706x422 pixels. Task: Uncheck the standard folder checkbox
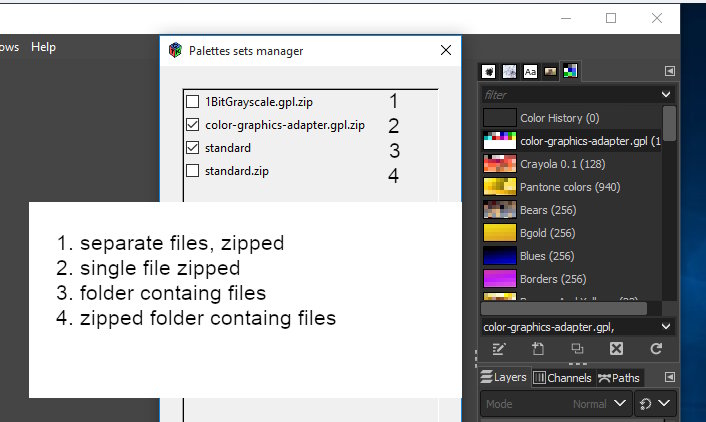click(x=193, y=147)
